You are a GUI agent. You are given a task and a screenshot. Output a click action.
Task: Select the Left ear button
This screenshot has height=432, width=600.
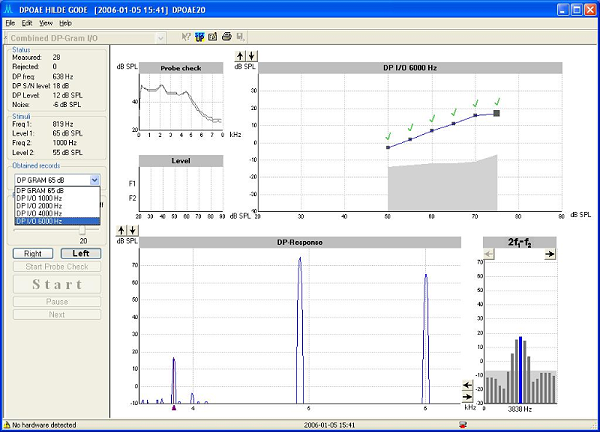[83, 254]
